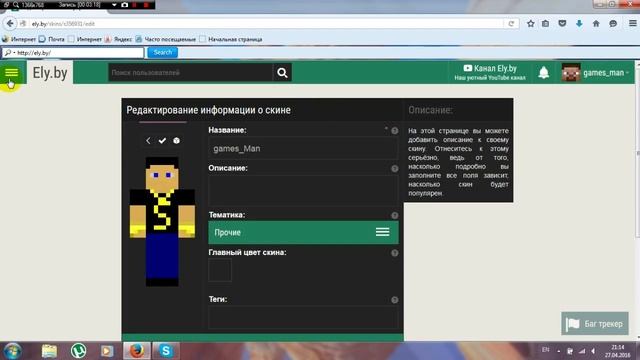Switch to Firefox in the taskbar
640x360 pixels.
tap(137, 351)
